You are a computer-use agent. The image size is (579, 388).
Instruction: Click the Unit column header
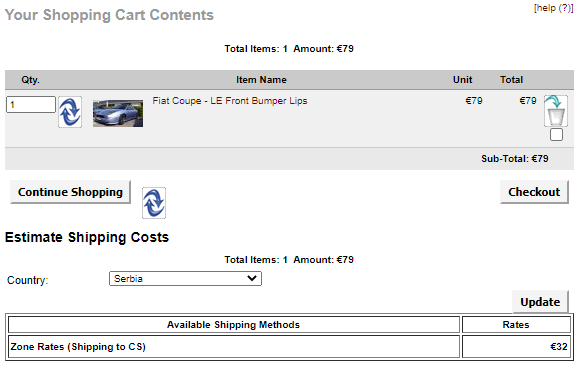pyautogui.click(x=462, y=80)
